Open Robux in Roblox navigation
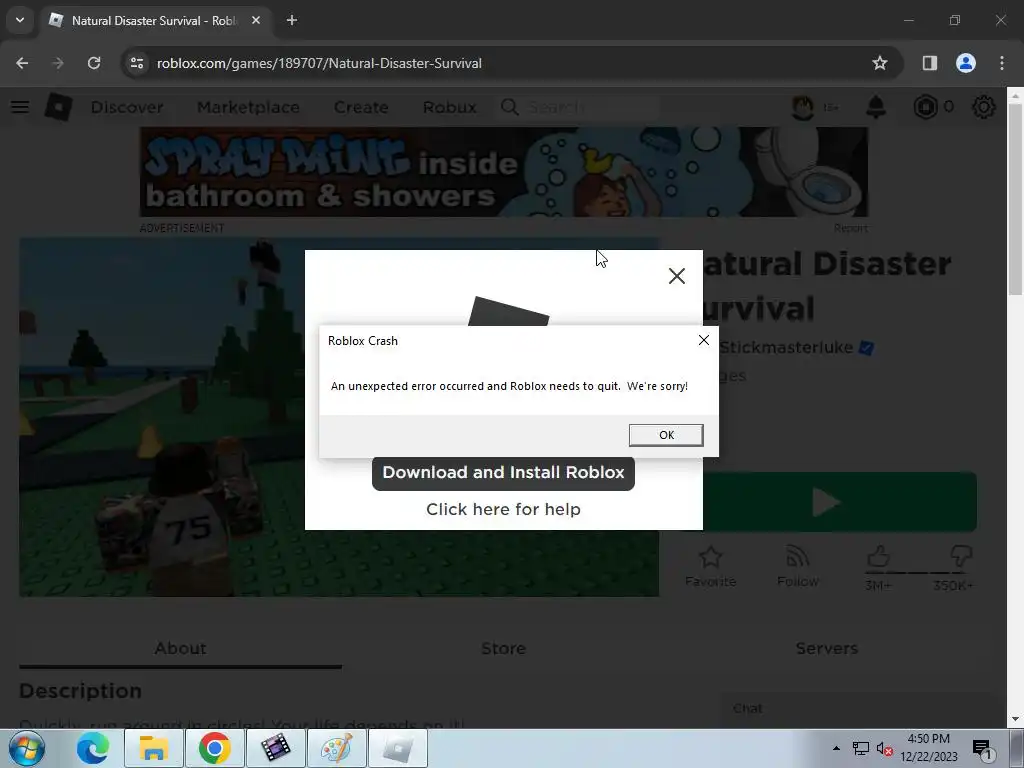This screenshot has width=1024, height=768. pyautogui.click(x=449, y=107)
